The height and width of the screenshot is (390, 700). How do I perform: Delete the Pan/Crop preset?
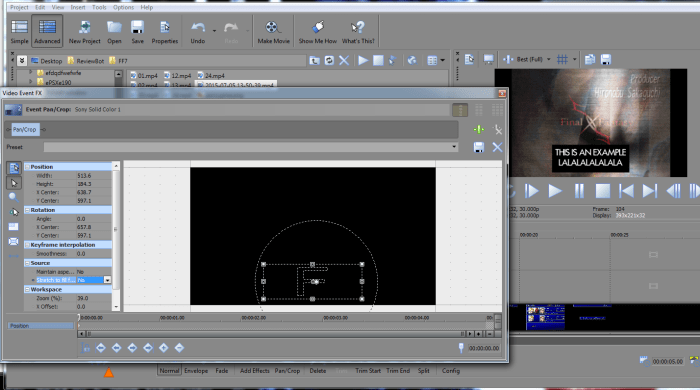click(497, 147)
